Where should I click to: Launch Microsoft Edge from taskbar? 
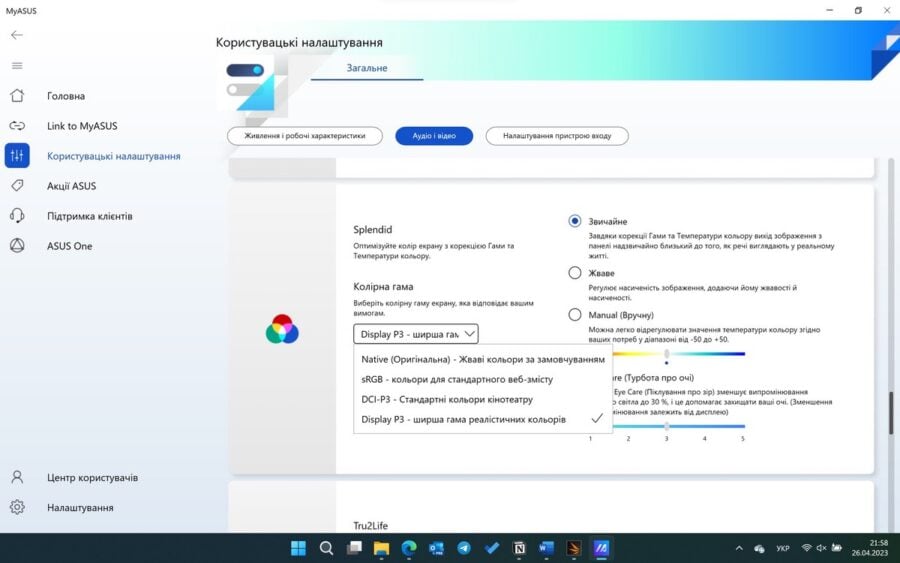409,548
